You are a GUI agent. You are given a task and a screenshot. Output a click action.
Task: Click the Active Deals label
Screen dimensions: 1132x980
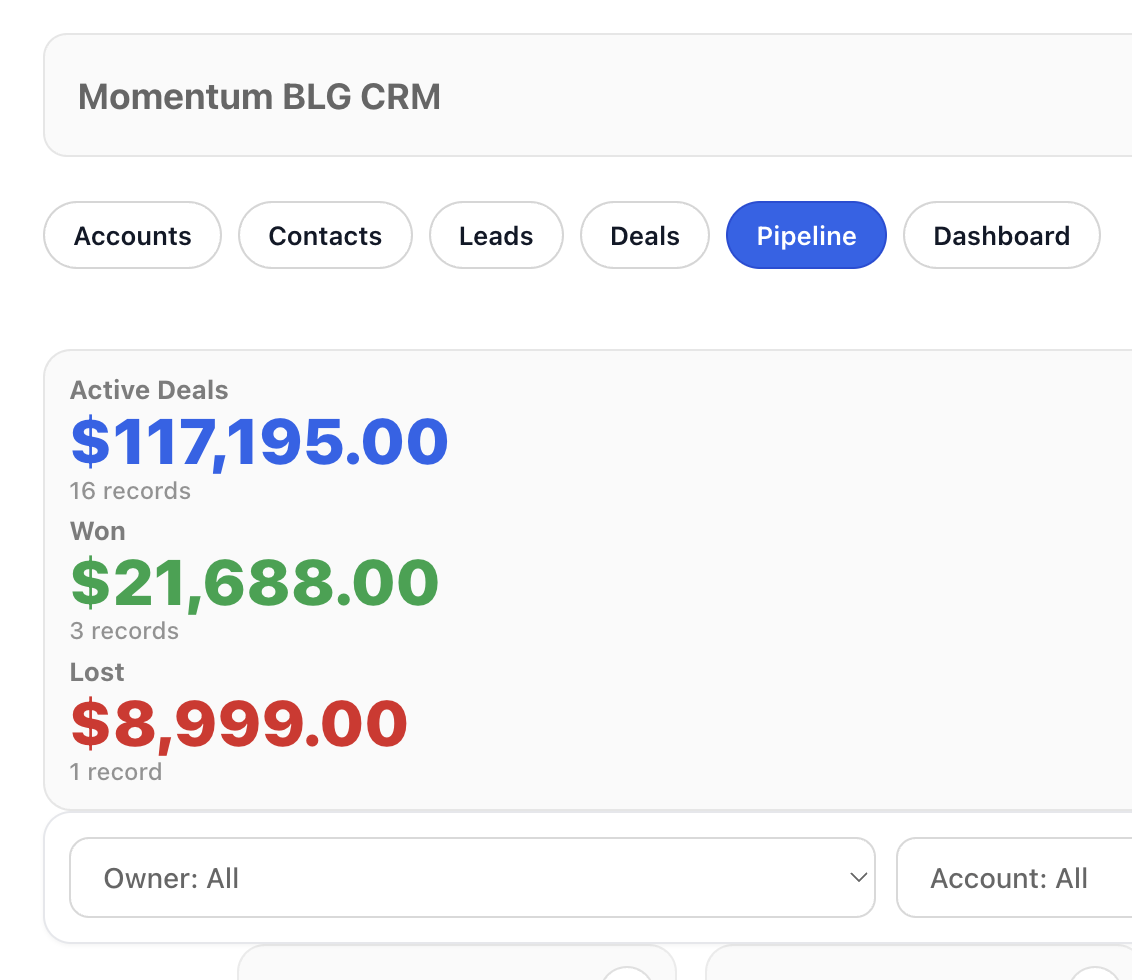pyautogui.click(x=149, y=390)
